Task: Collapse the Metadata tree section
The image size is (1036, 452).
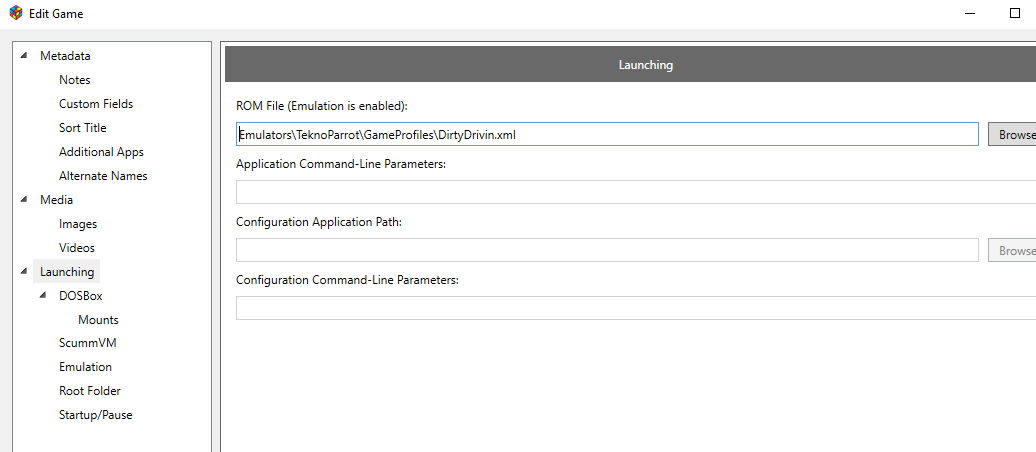Action: [24, 56]
